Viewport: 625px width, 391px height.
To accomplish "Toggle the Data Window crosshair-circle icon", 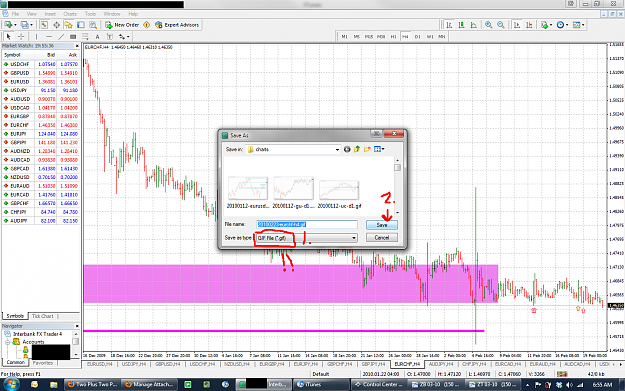I will [x=57, y=25].
